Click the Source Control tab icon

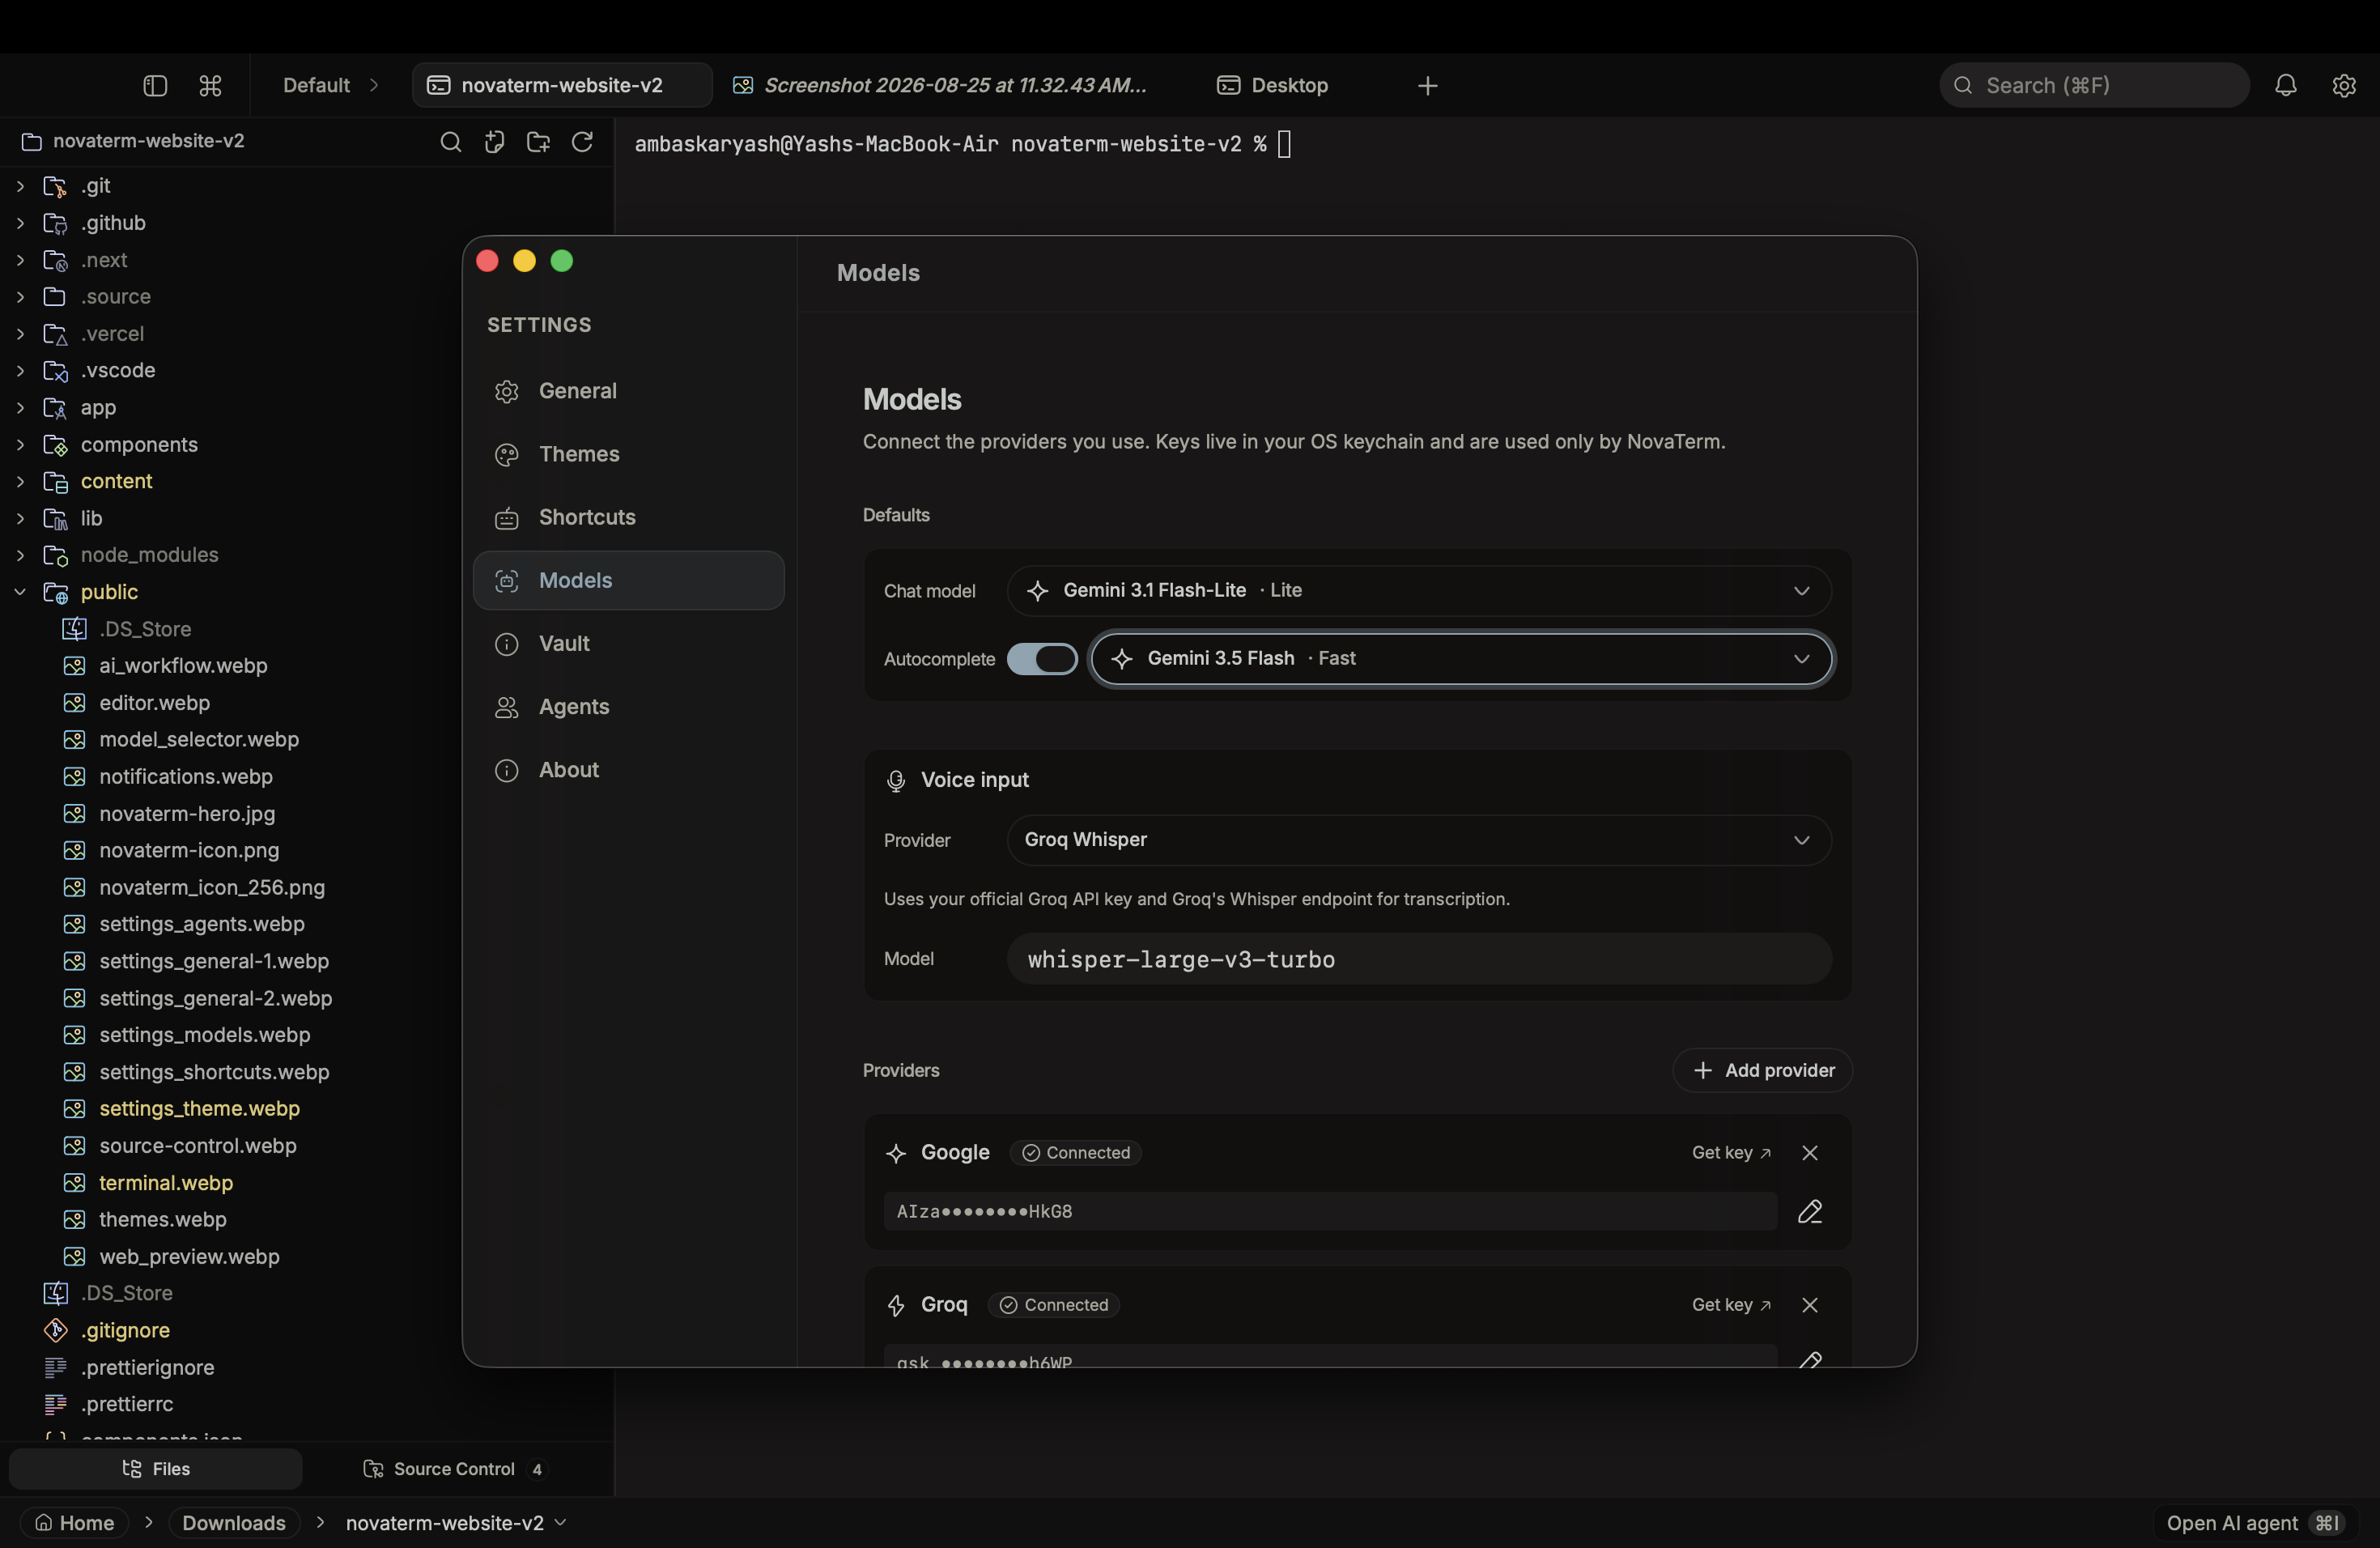pos(373,1469)
